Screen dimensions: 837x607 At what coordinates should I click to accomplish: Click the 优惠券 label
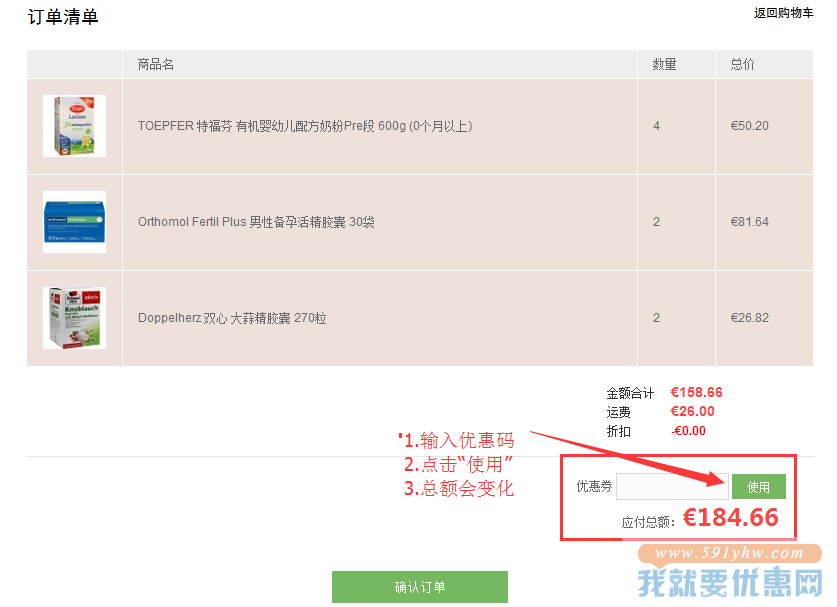point(594,486)
